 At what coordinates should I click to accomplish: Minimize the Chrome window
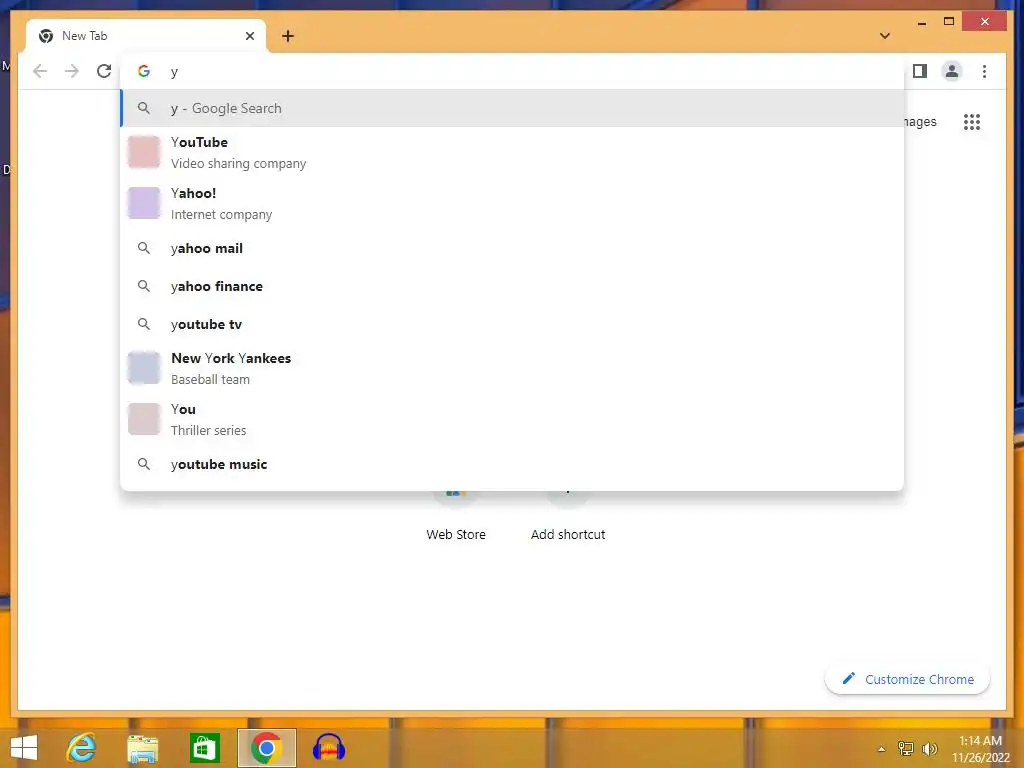921,23
